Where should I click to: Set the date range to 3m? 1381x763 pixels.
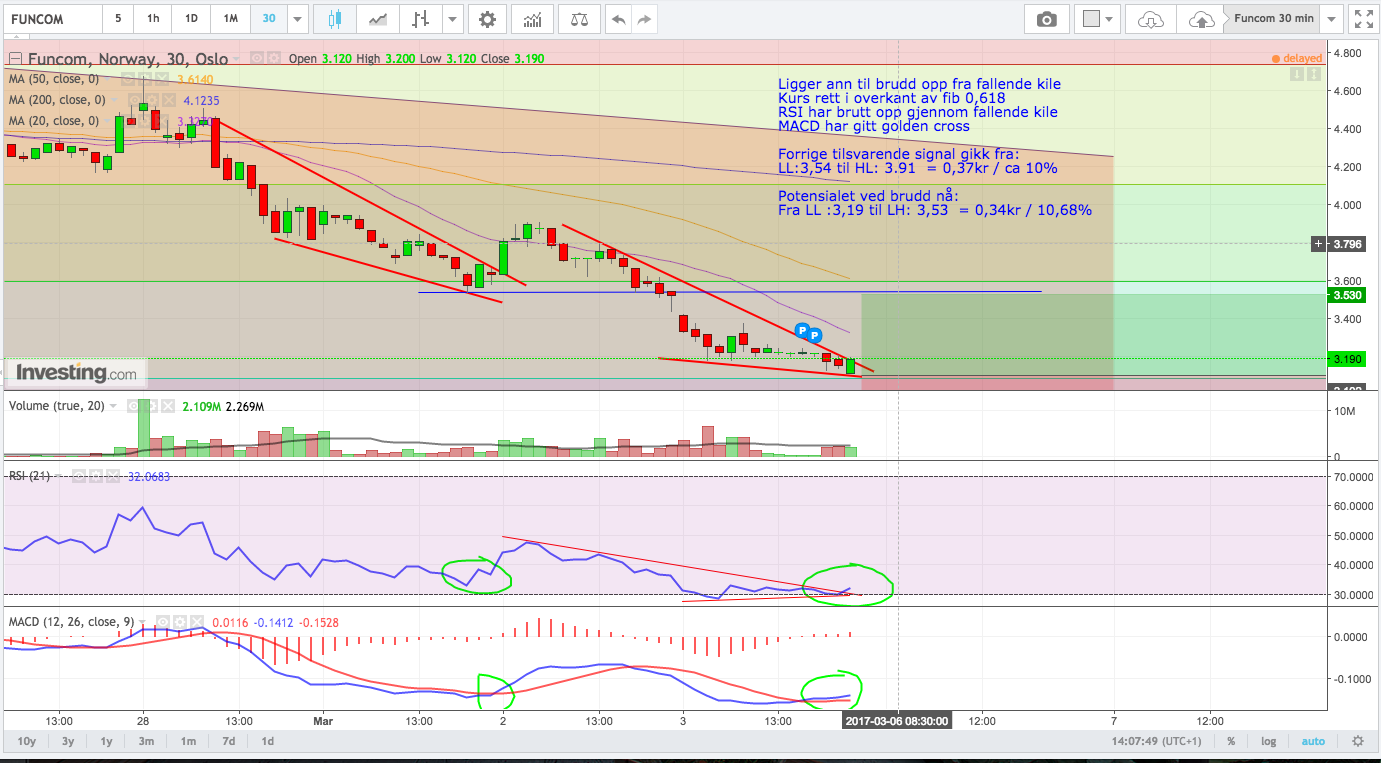click(x=147, y=741)
